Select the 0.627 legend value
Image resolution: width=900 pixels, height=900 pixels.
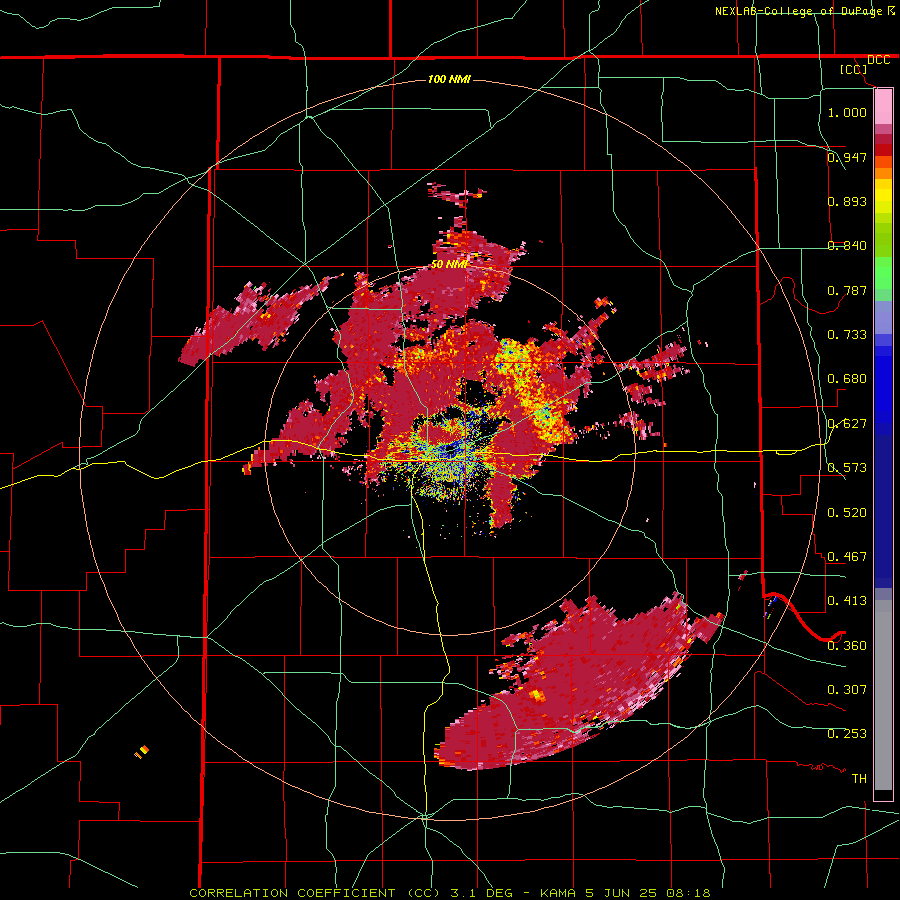pyautogui.click(x=847, y=424)
